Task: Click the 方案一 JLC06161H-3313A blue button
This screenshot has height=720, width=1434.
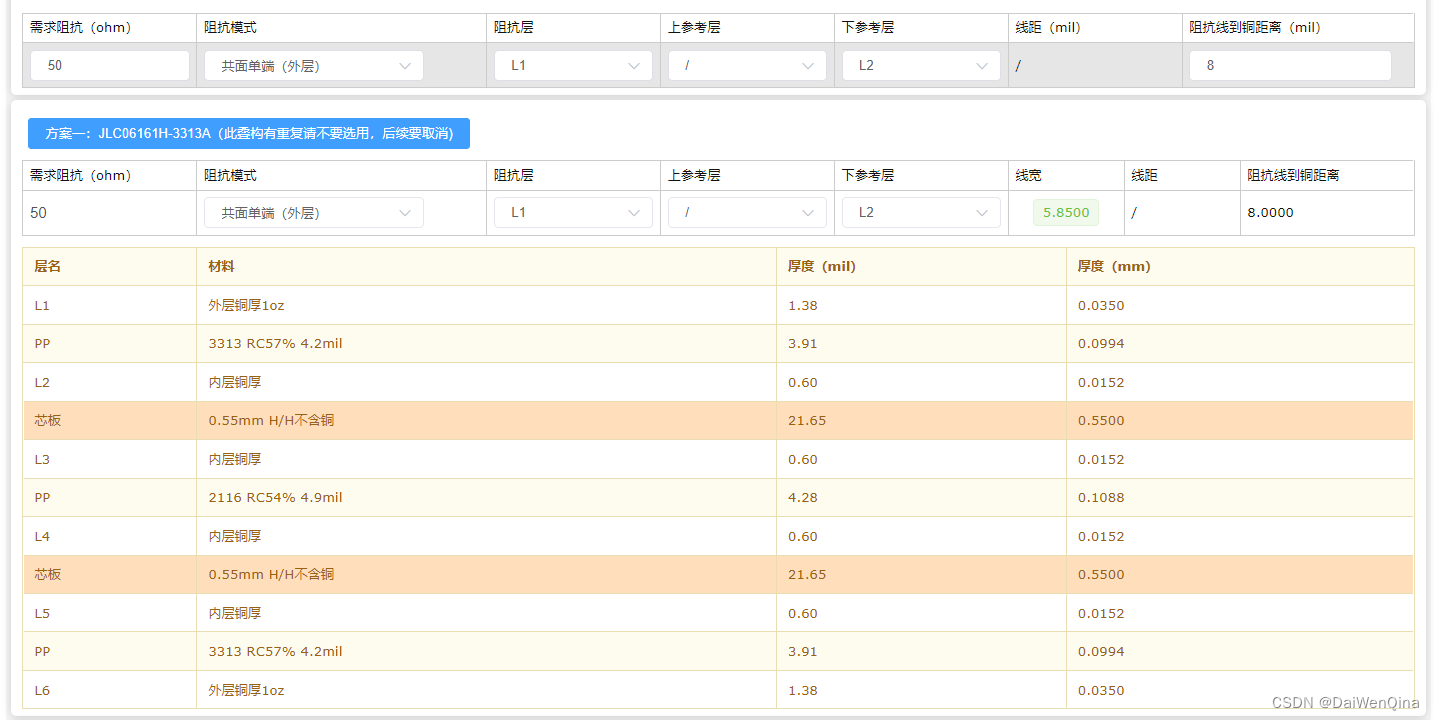Action: click(x=249, y=133)
